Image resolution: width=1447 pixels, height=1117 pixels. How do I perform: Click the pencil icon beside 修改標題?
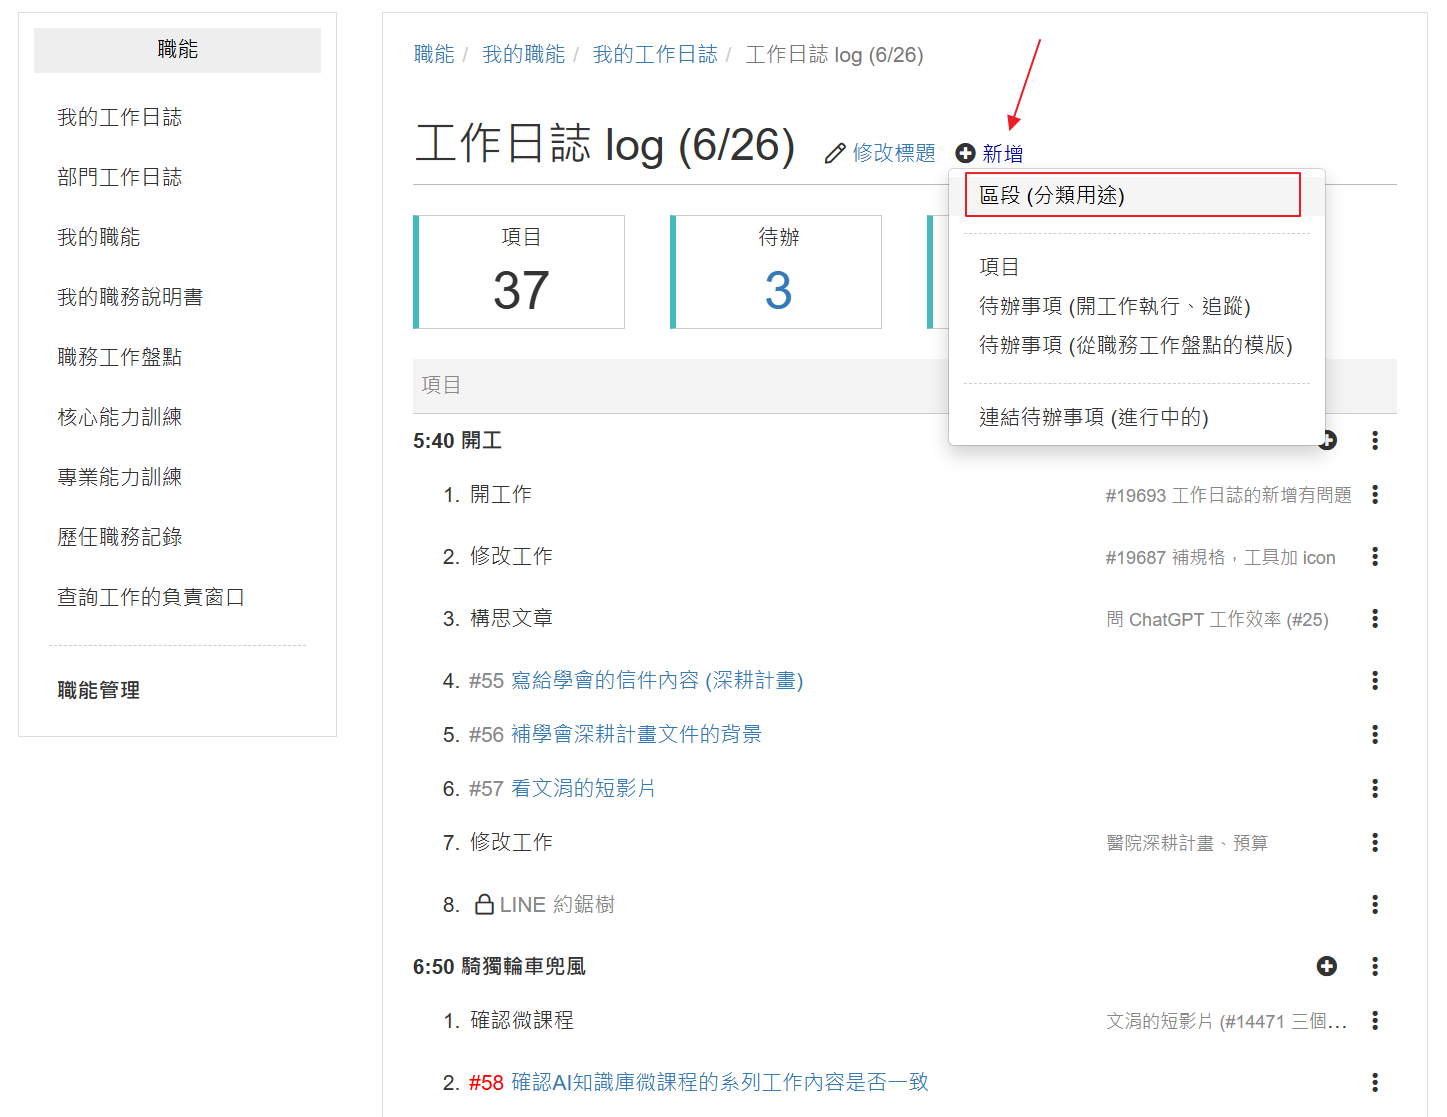click(x=835, y=154)
